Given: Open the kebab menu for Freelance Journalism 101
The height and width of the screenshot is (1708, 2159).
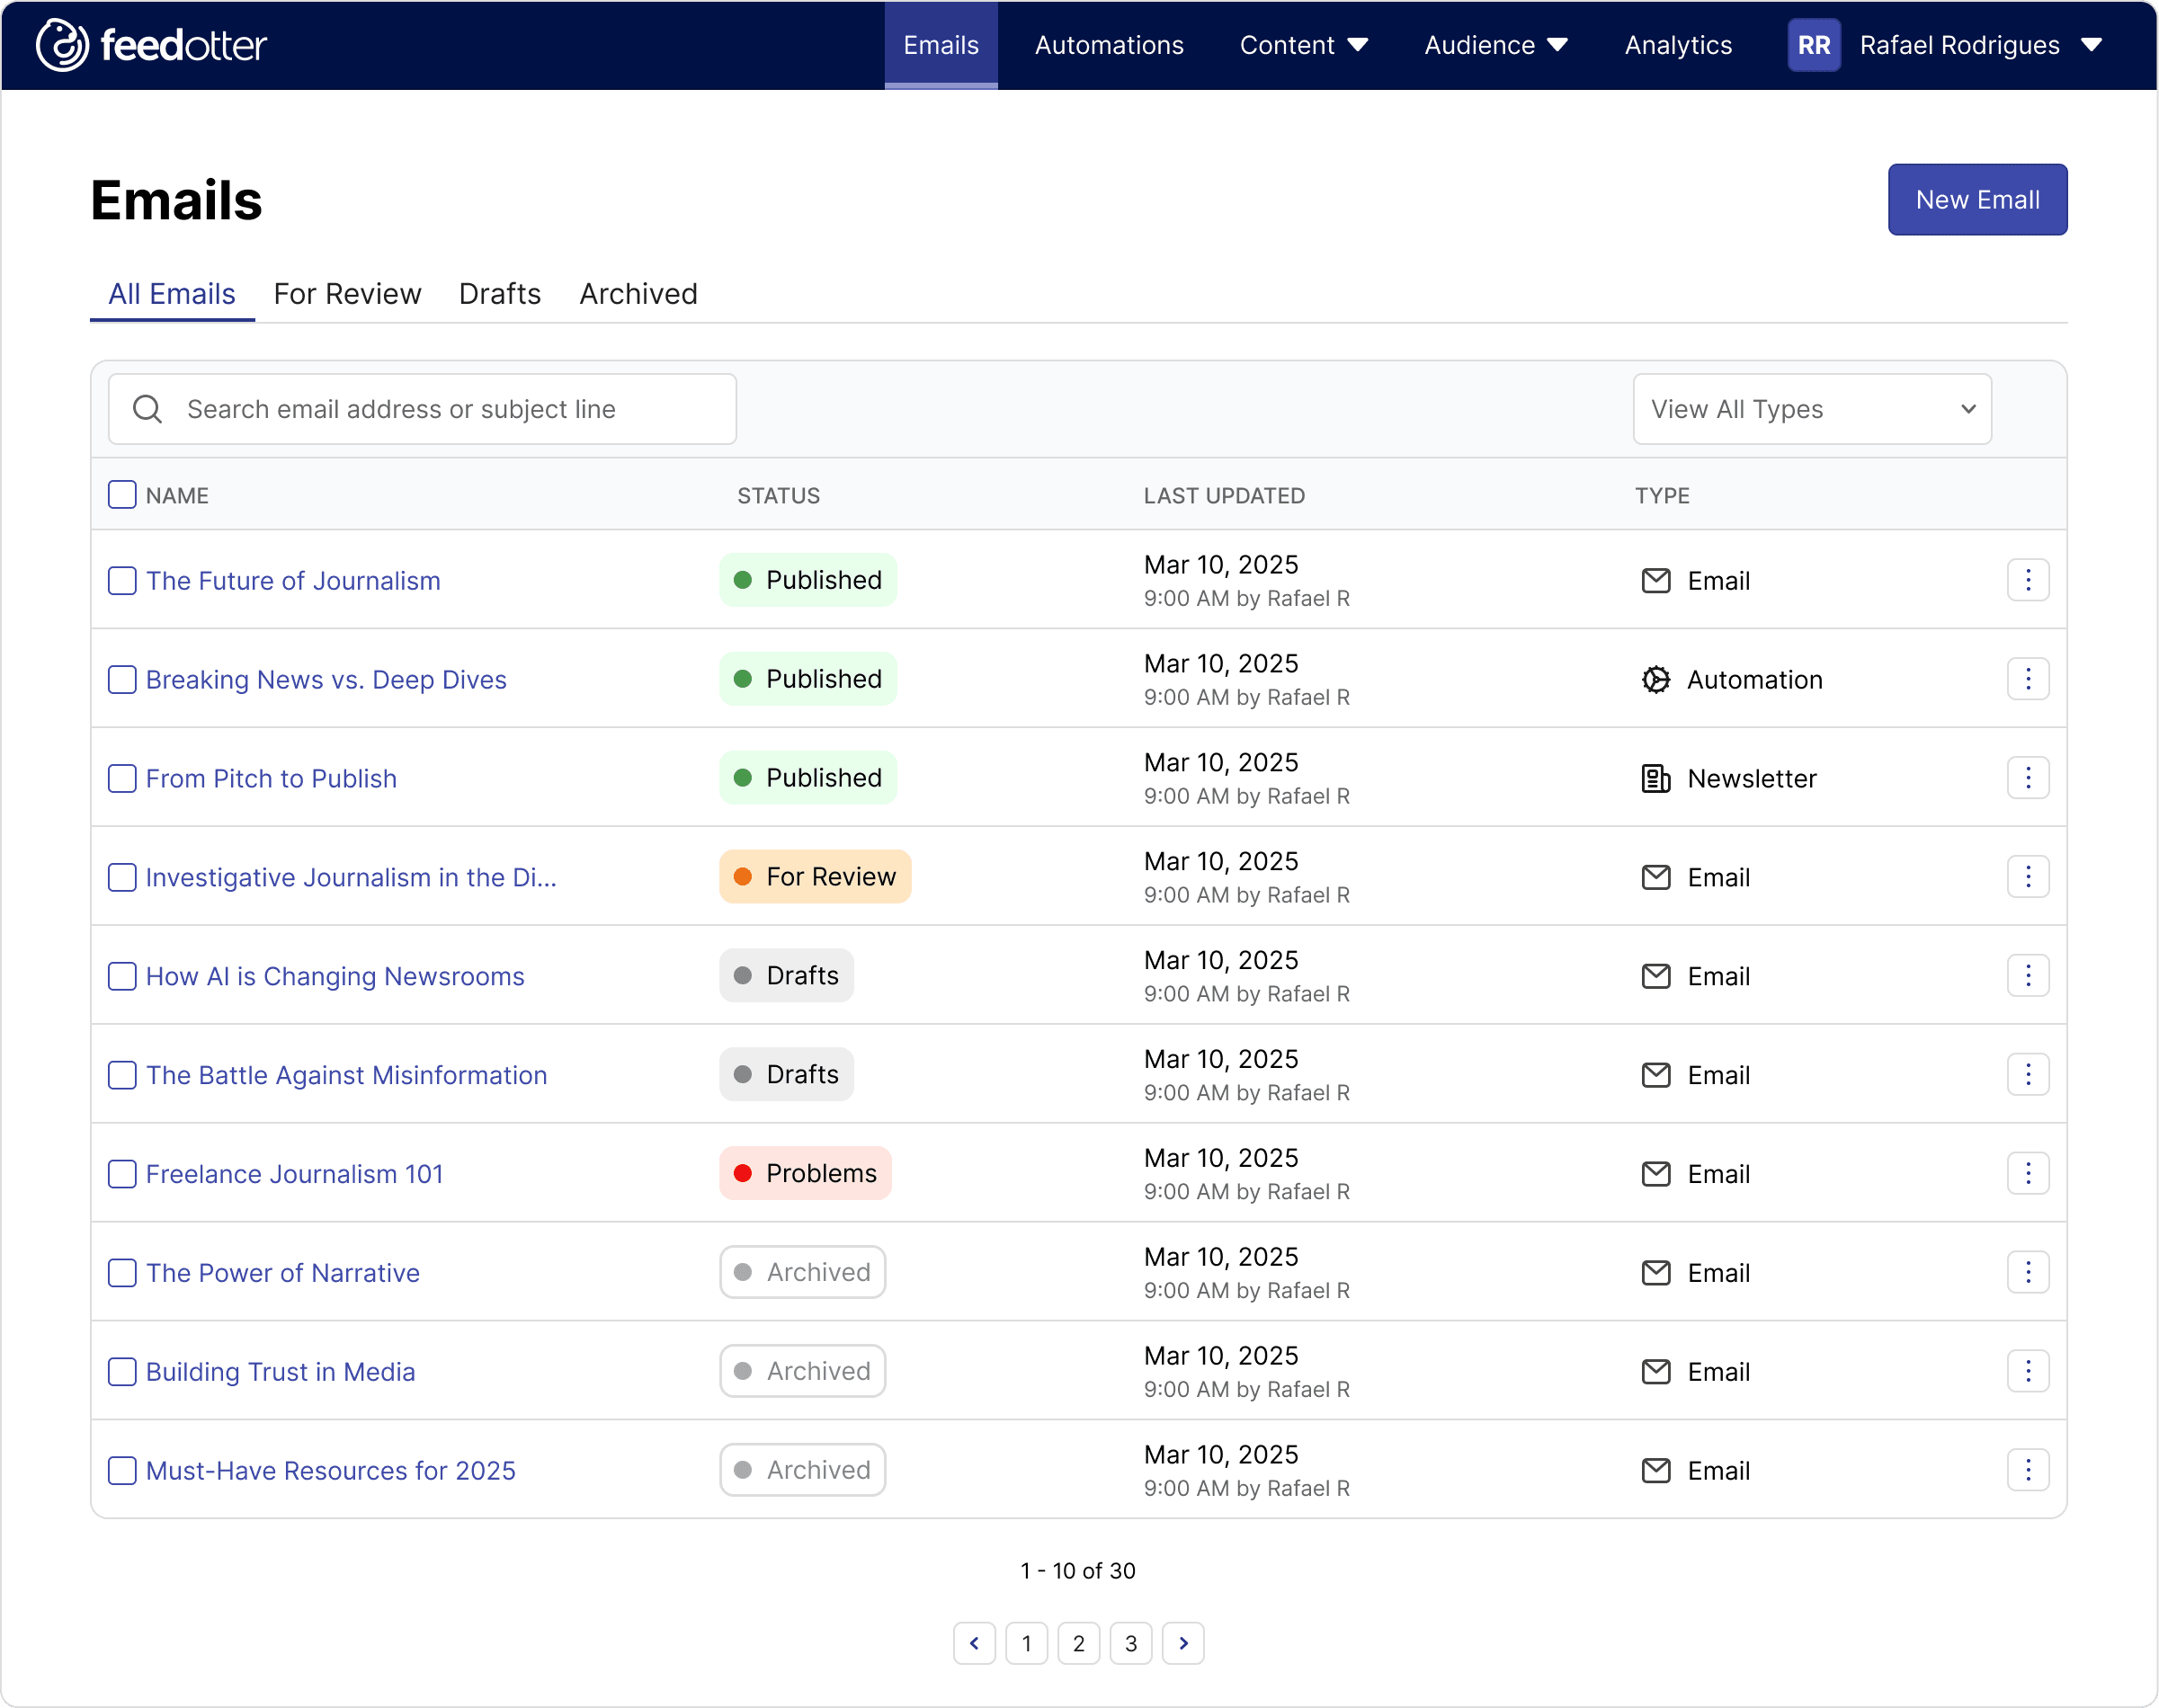Looking at the screenshot, I should tap(2027, 1173).
